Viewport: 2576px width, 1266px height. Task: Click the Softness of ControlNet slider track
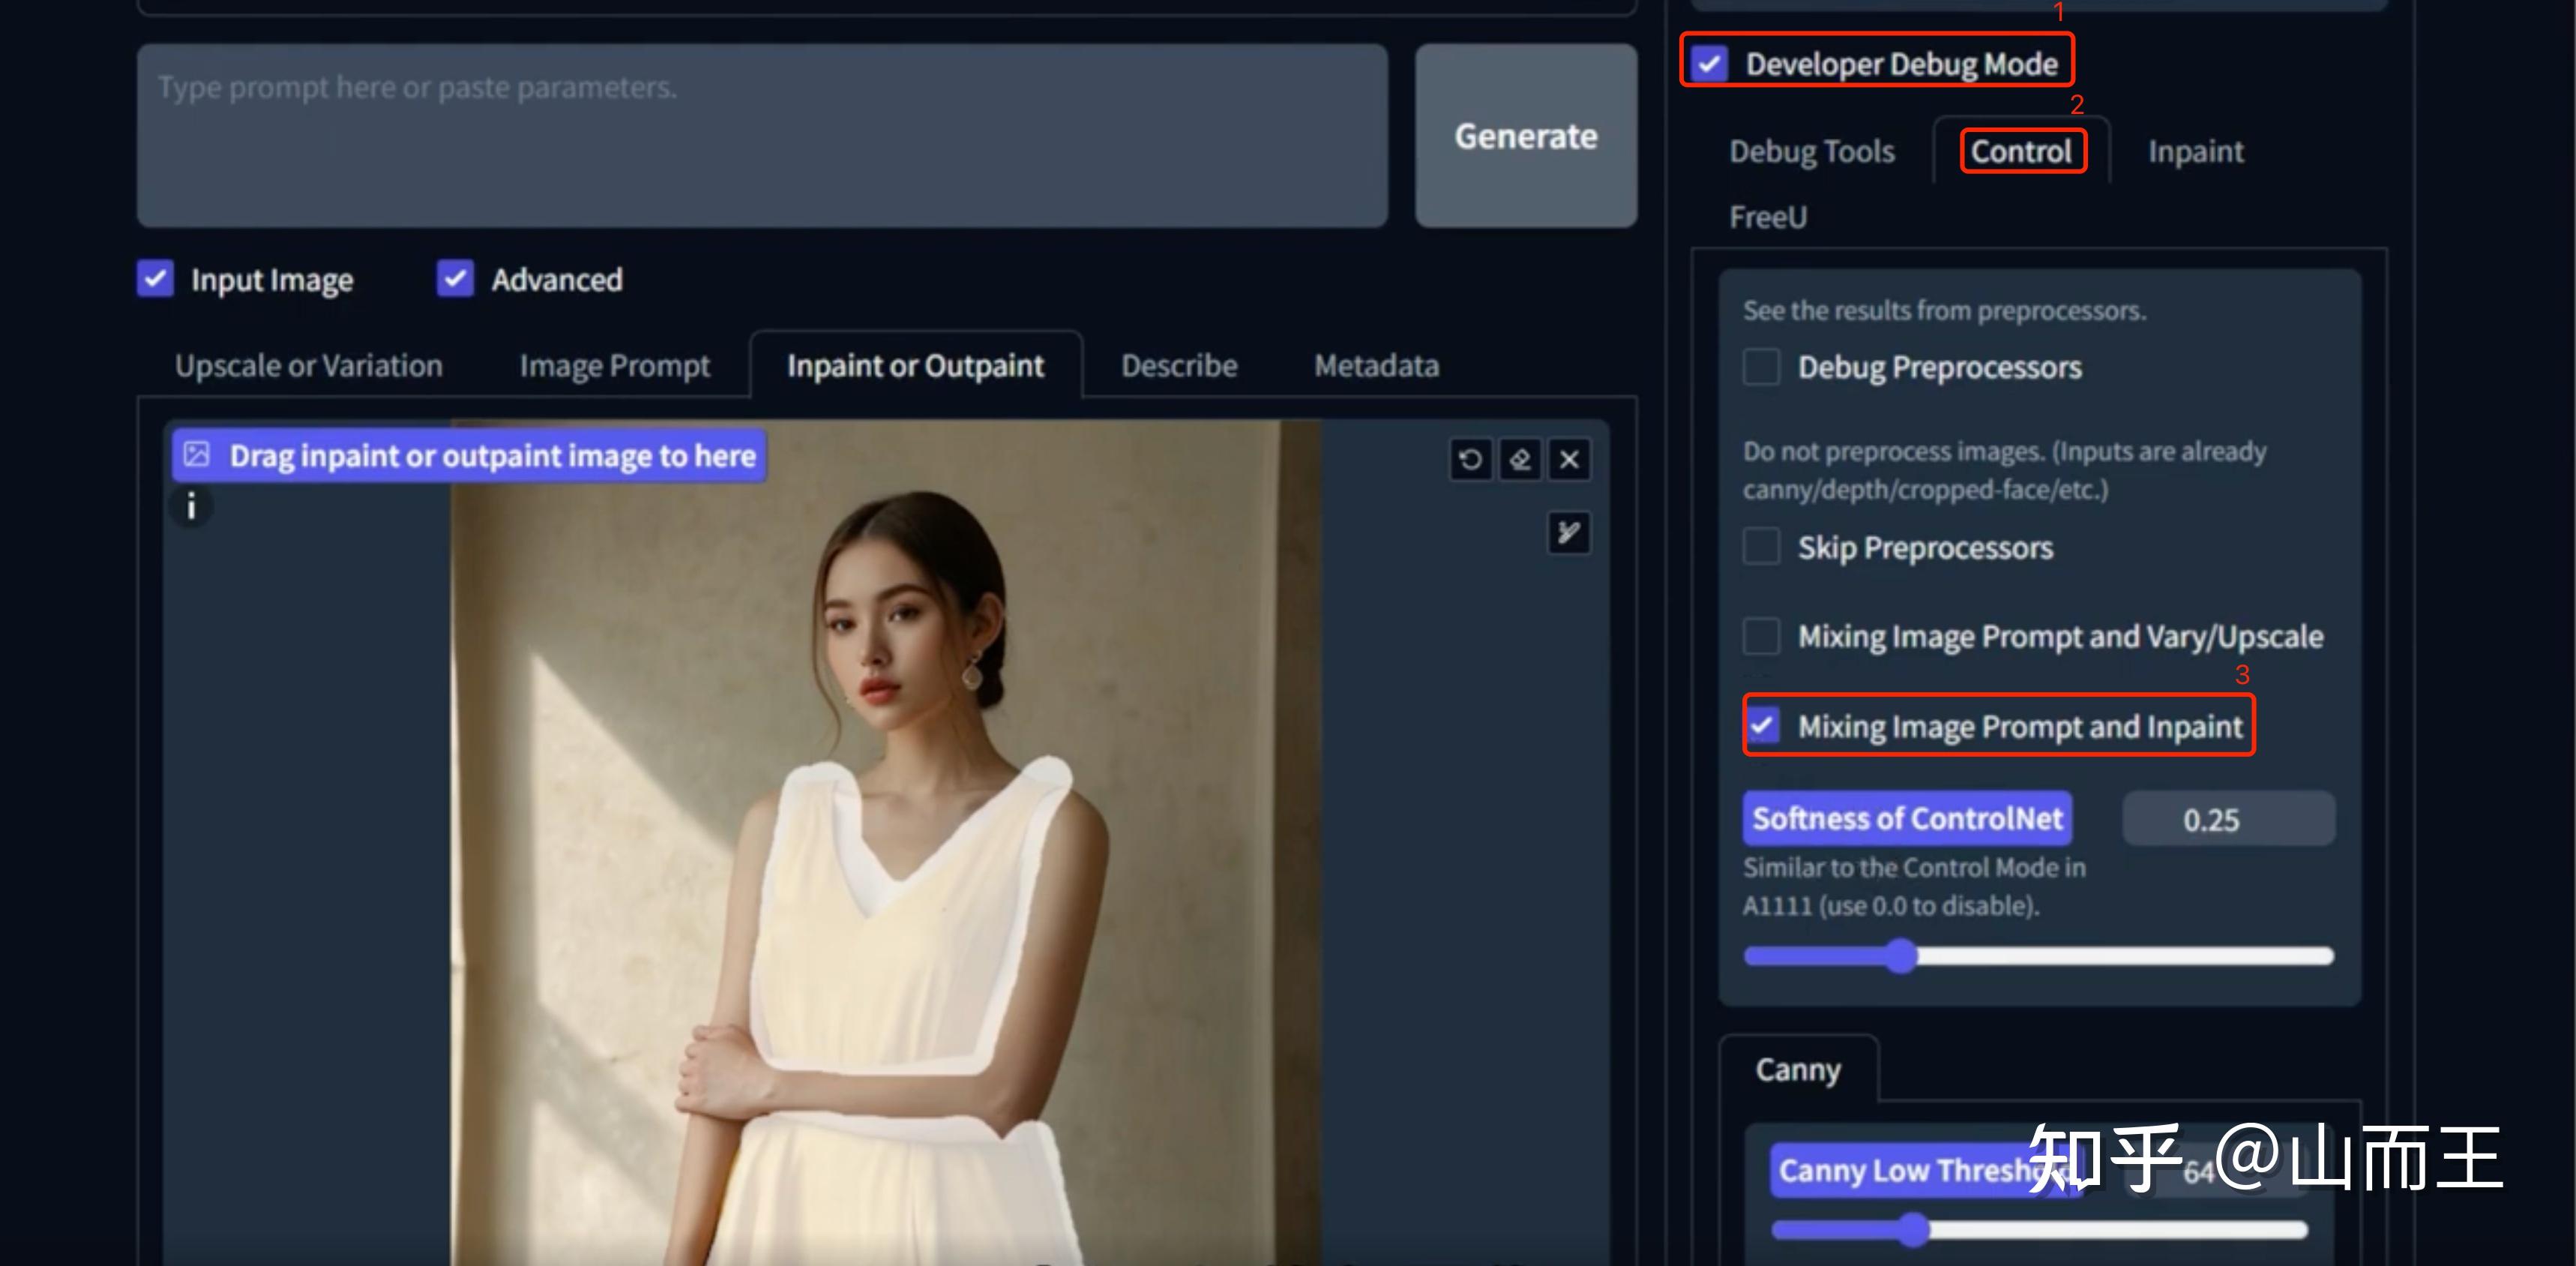pyautogui.click(x=2038, y=956)
